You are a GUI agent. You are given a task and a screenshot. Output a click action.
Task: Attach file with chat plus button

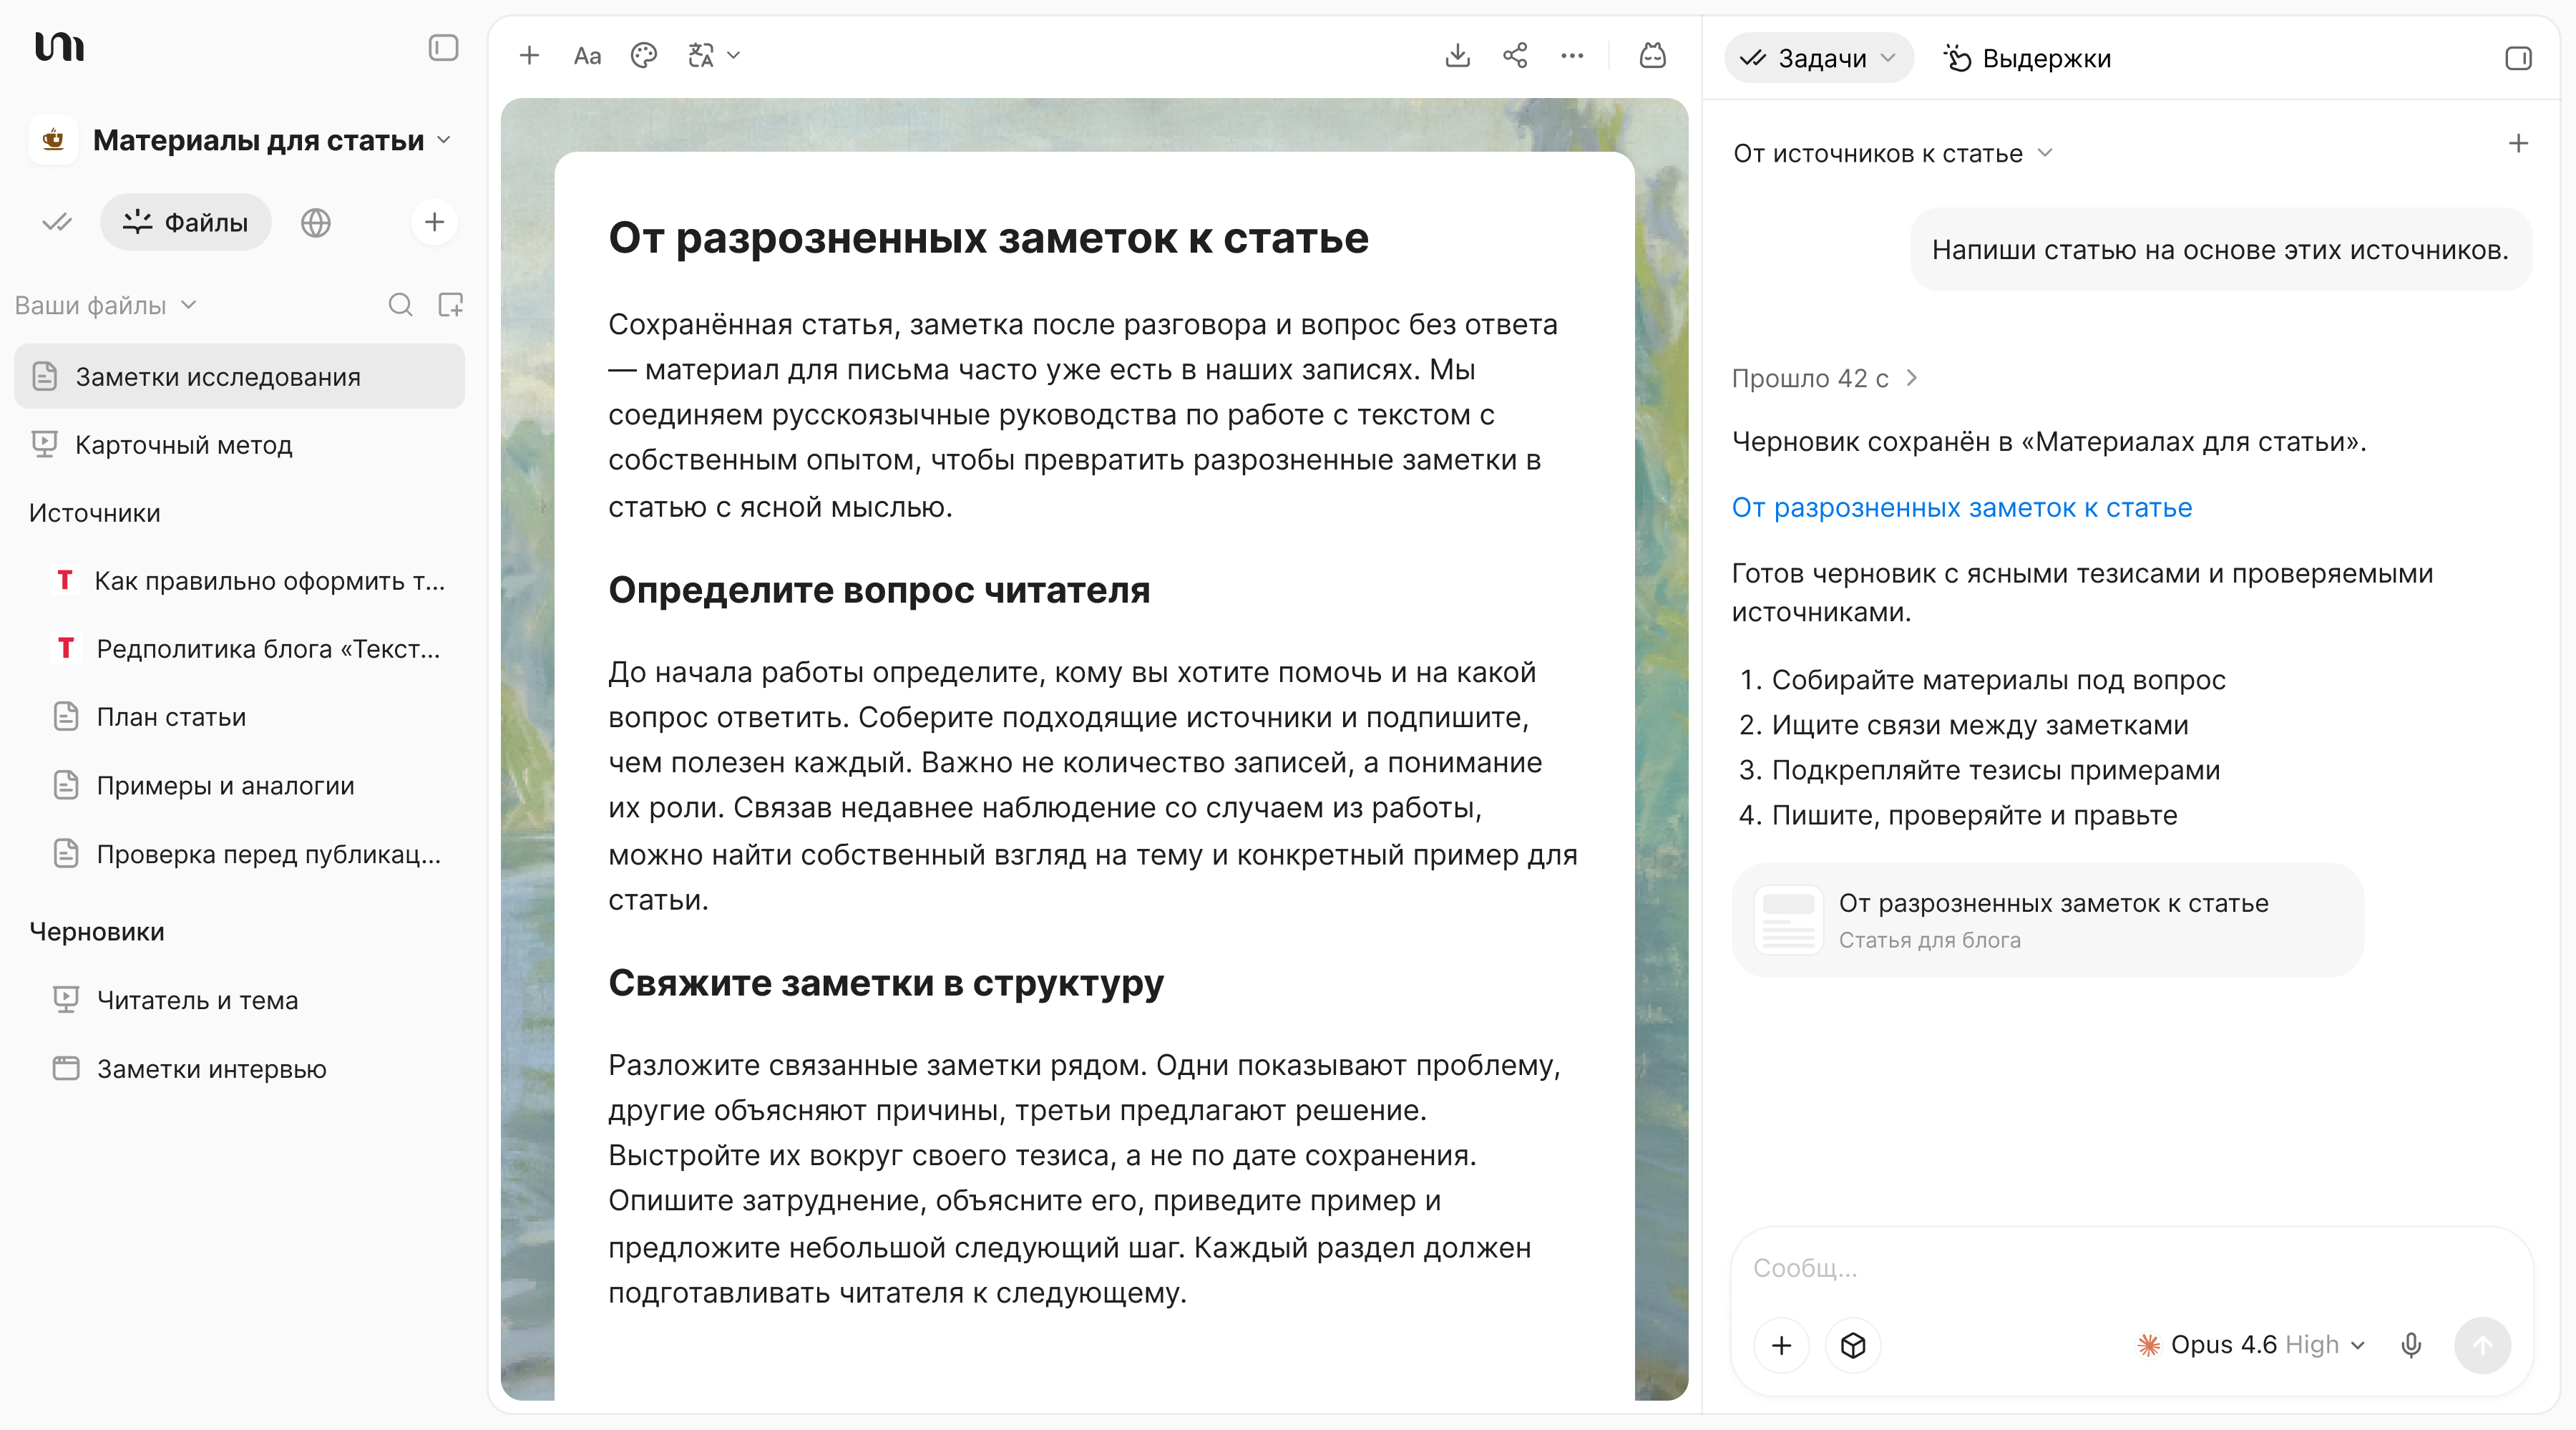[x=1782, y=1346]
